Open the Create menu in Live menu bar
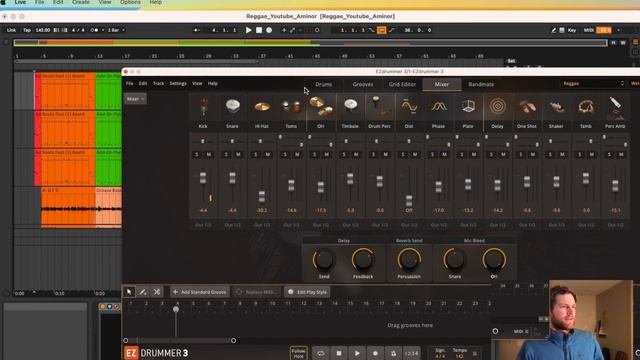 pyautogui.click(x=81, y=2)
